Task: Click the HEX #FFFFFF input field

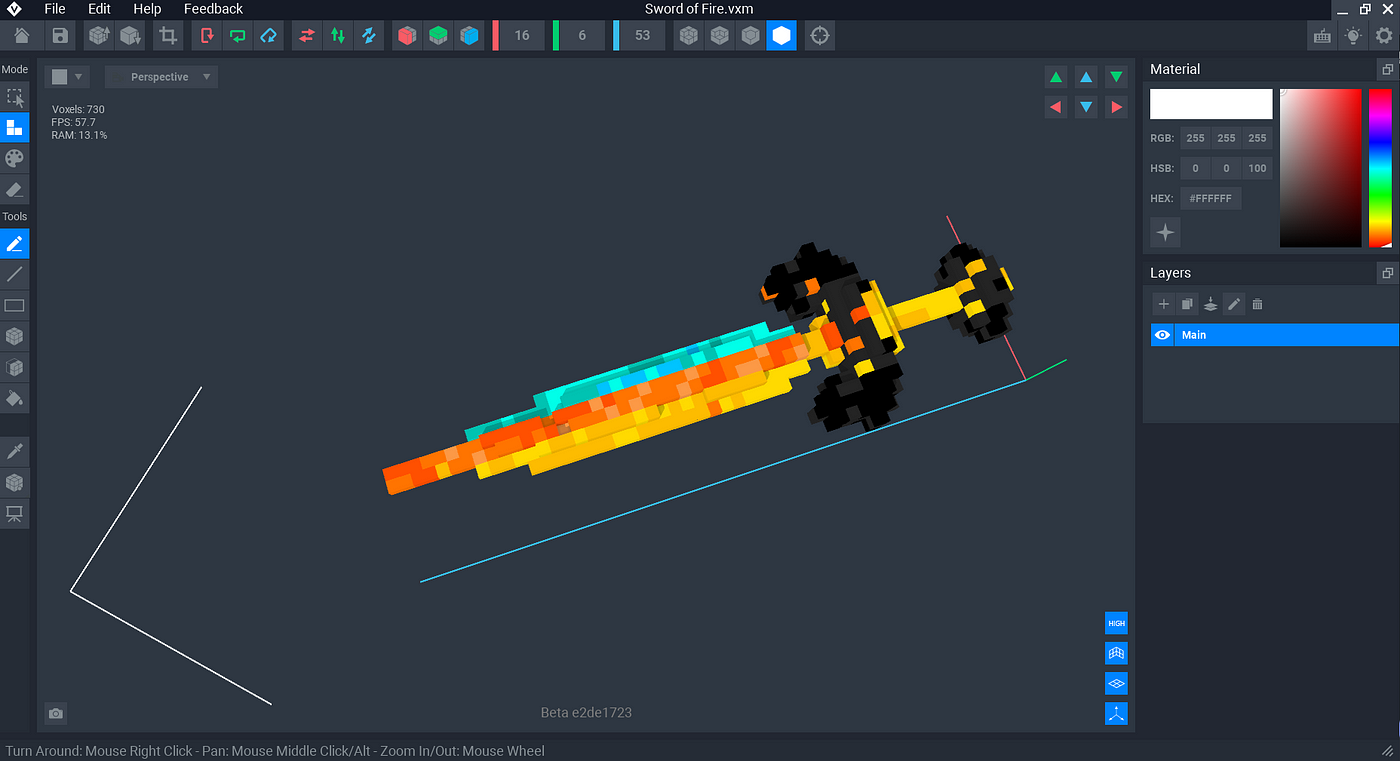Action: point(1211,198)
